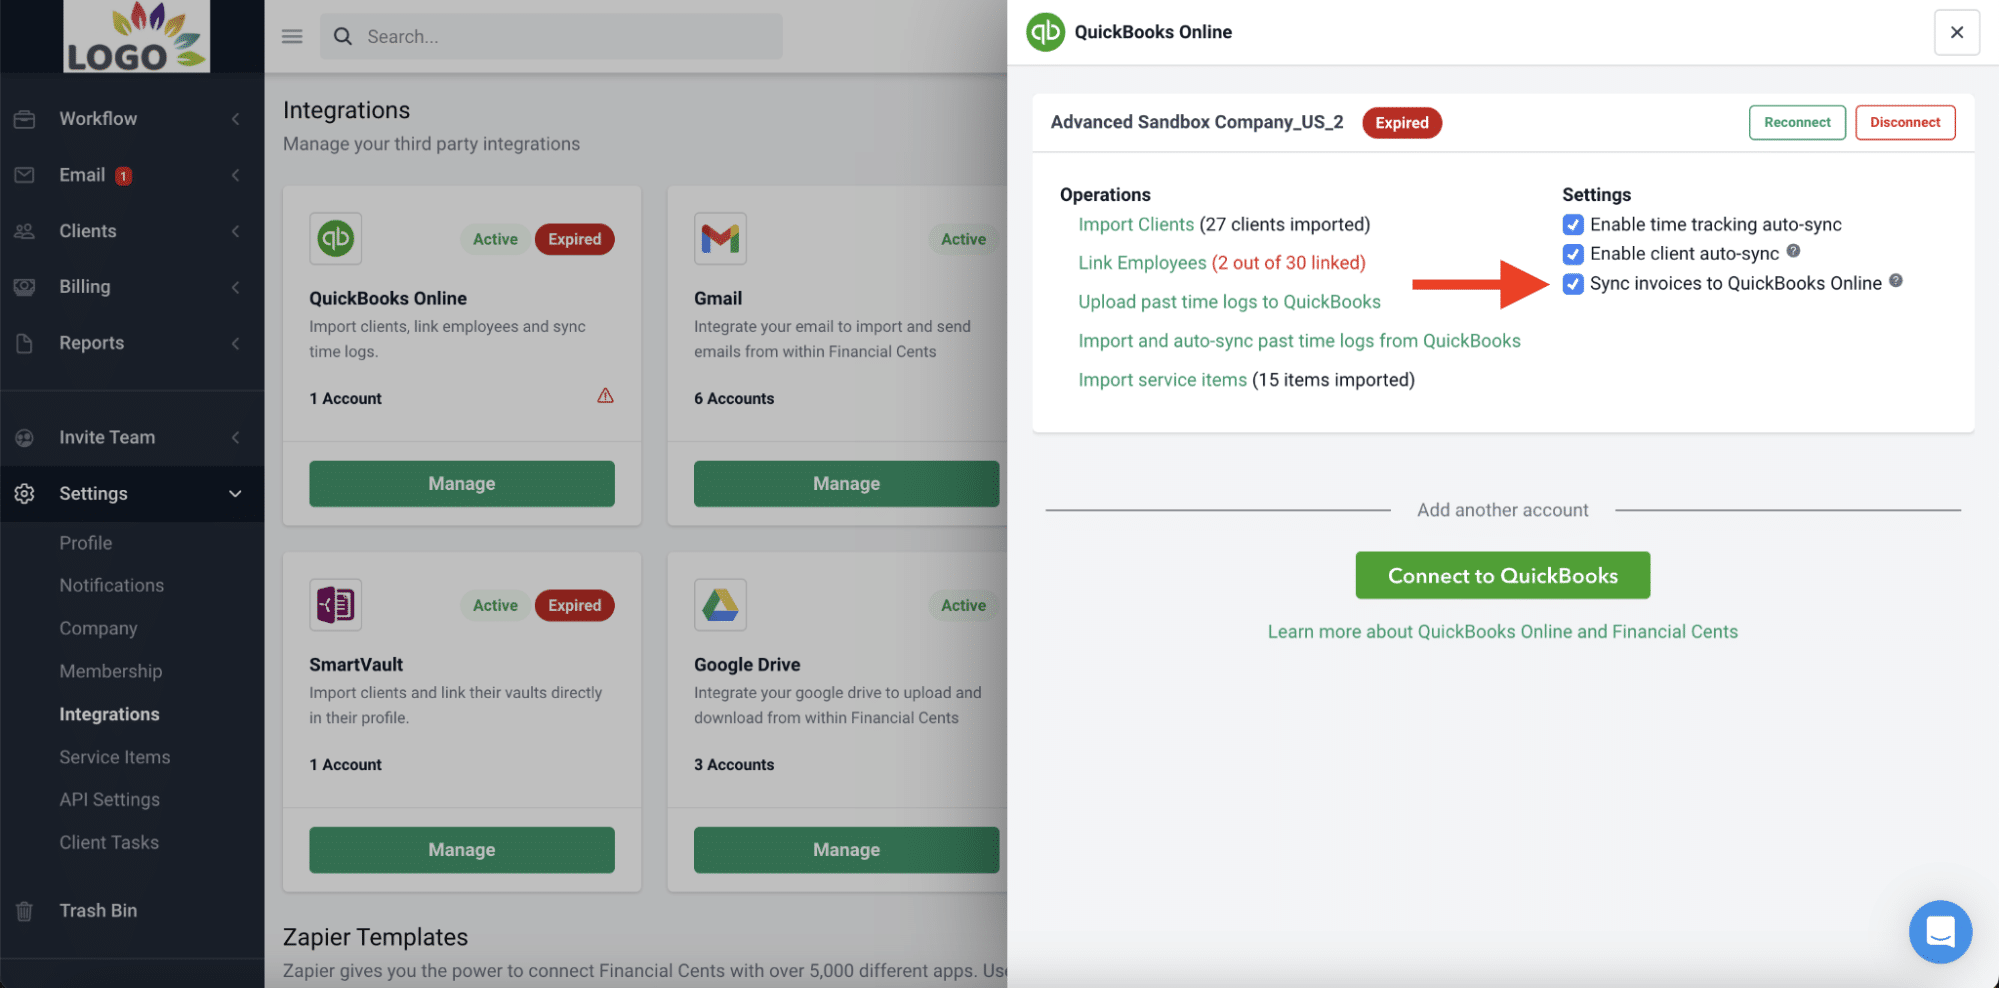This screenshot has height=988, width=1999.
Task: Open Import and auto-sync past time logs link
Action: [x=1299, y=341]
